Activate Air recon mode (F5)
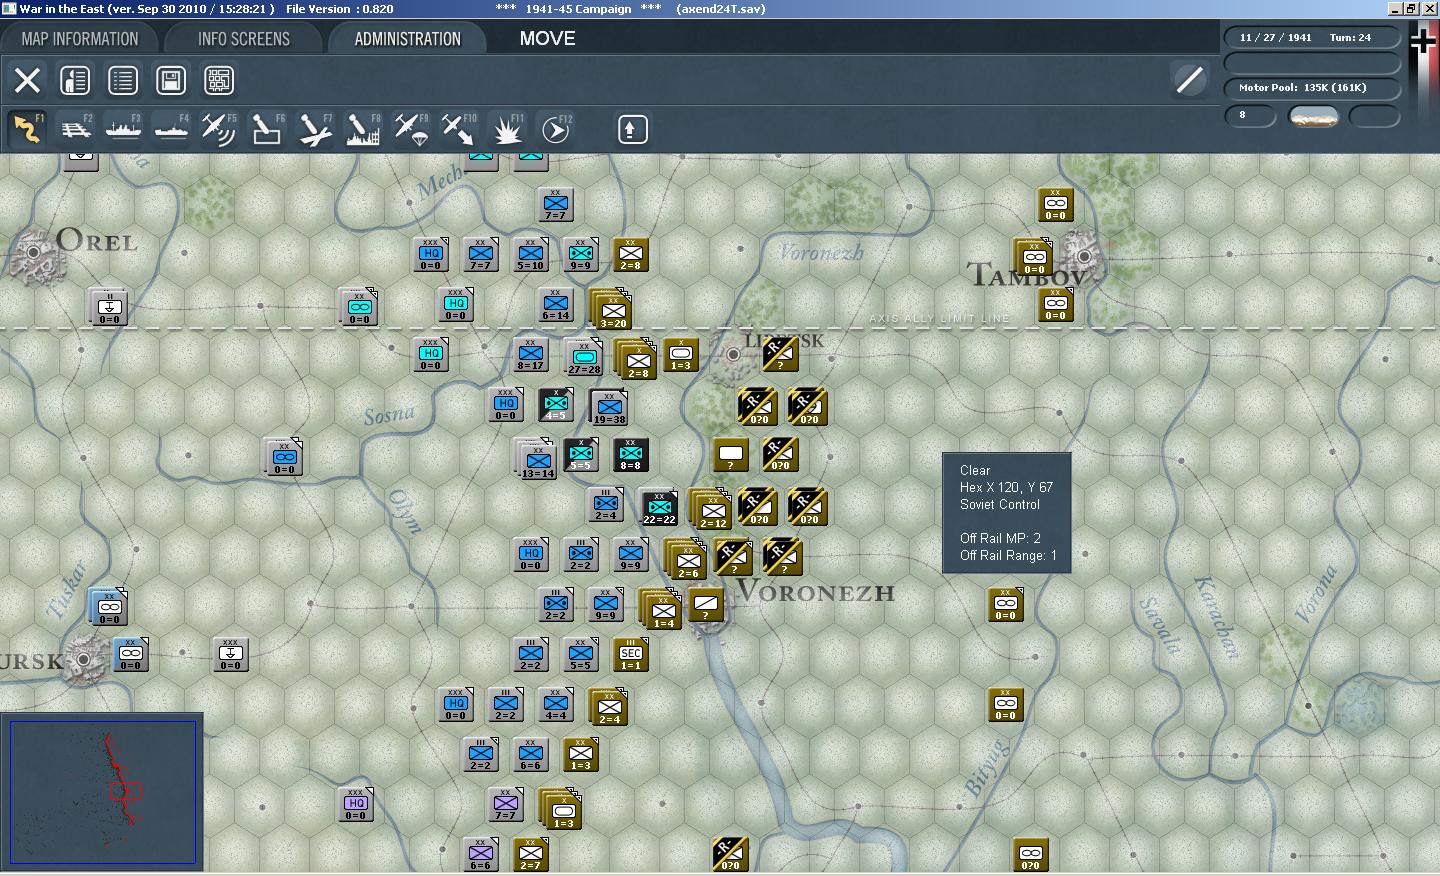This screenshot has height=876, width=1440. coord(219,129)
